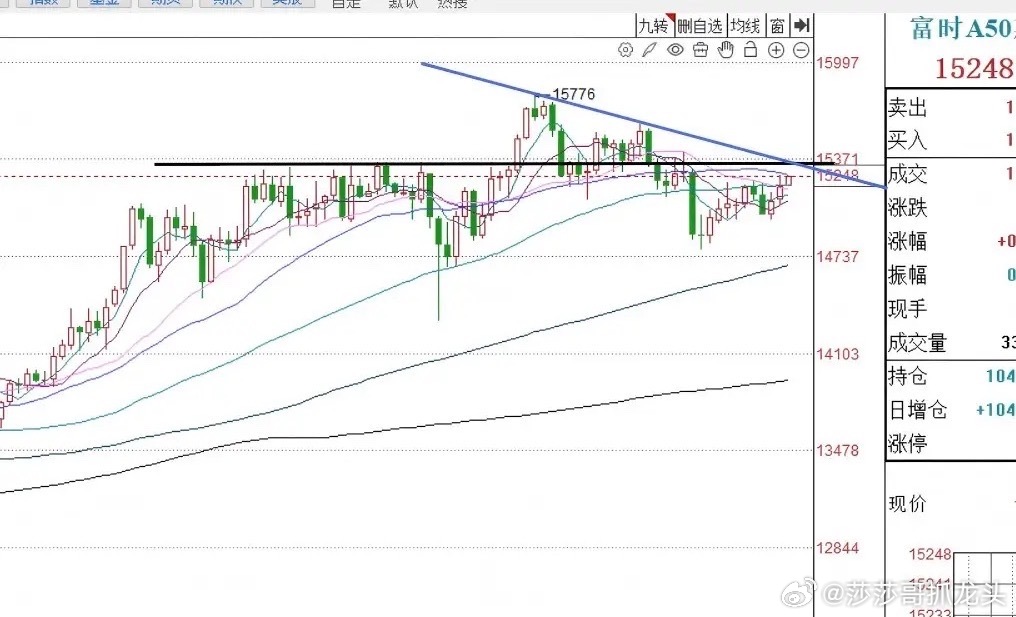Image resolution: width=1016 pixels, height=617 pixels.
Task: Click the 删自选 button
Action: point(700,26)
